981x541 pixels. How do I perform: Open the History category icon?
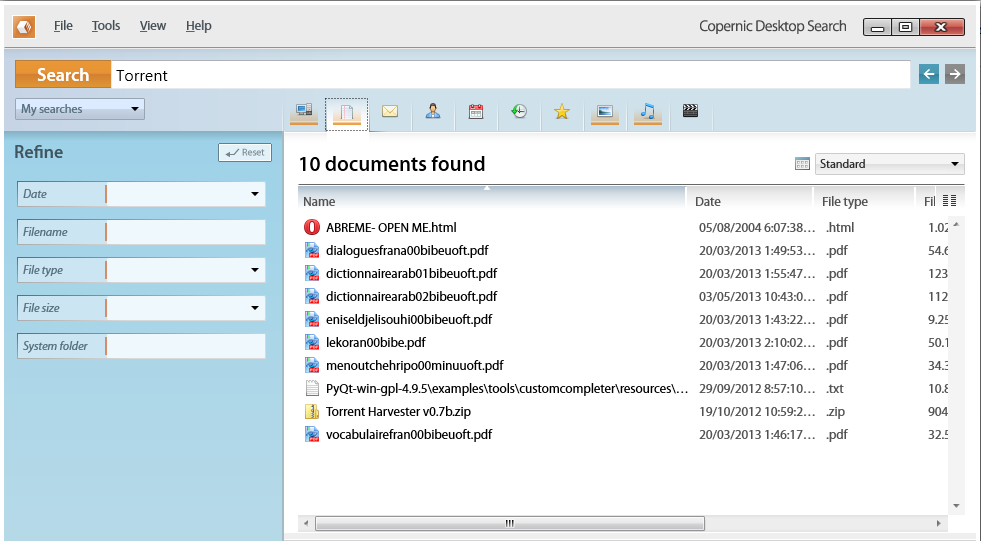(x=519, y=112)
